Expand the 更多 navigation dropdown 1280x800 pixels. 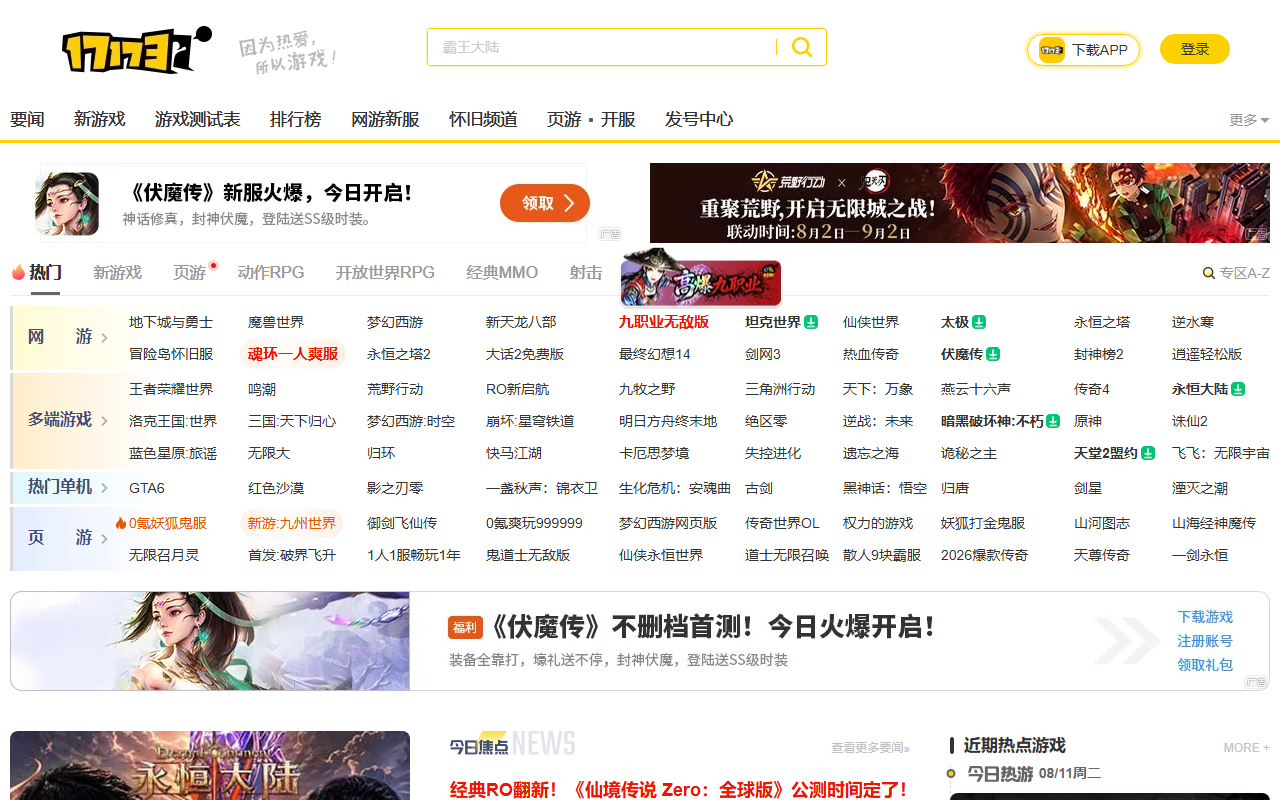coord(1249,120)
